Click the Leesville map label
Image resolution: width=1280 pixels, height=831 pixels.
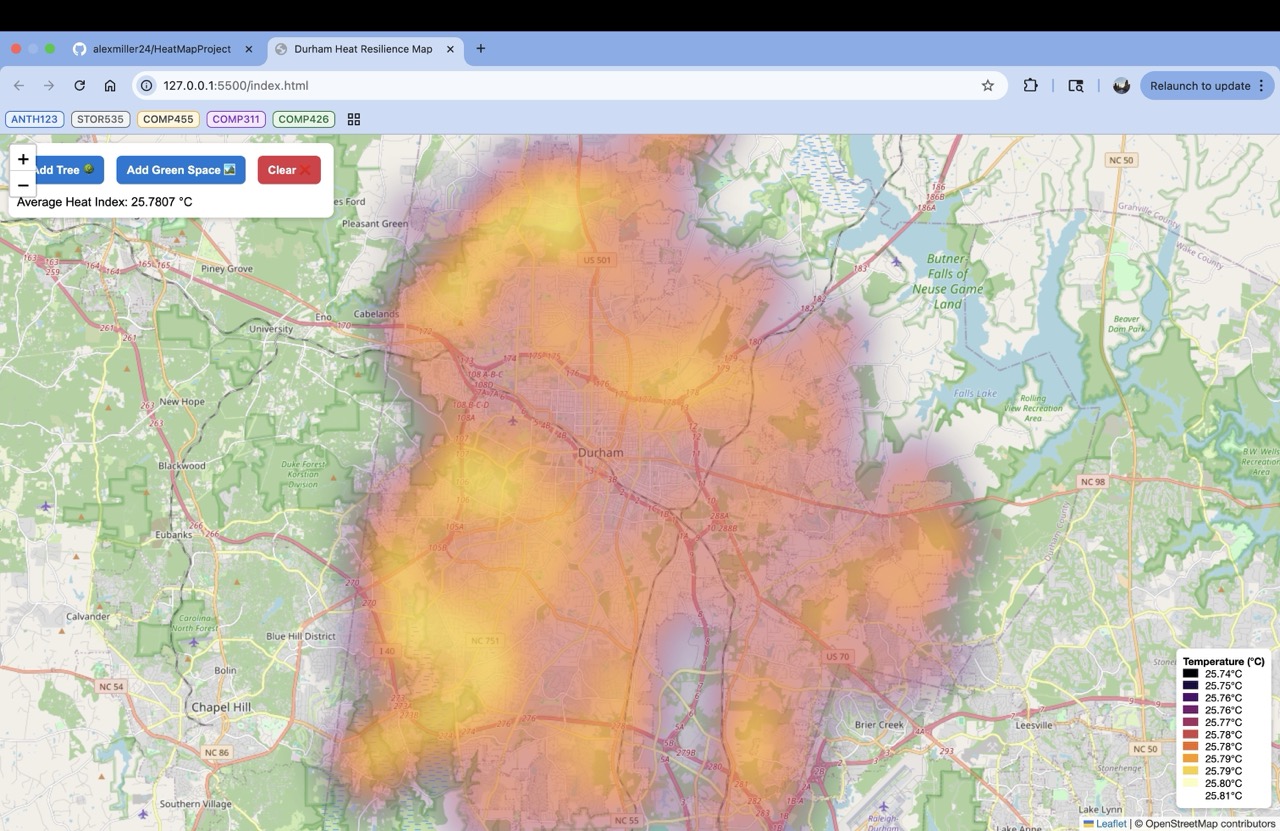click(x=1036, y=726)
